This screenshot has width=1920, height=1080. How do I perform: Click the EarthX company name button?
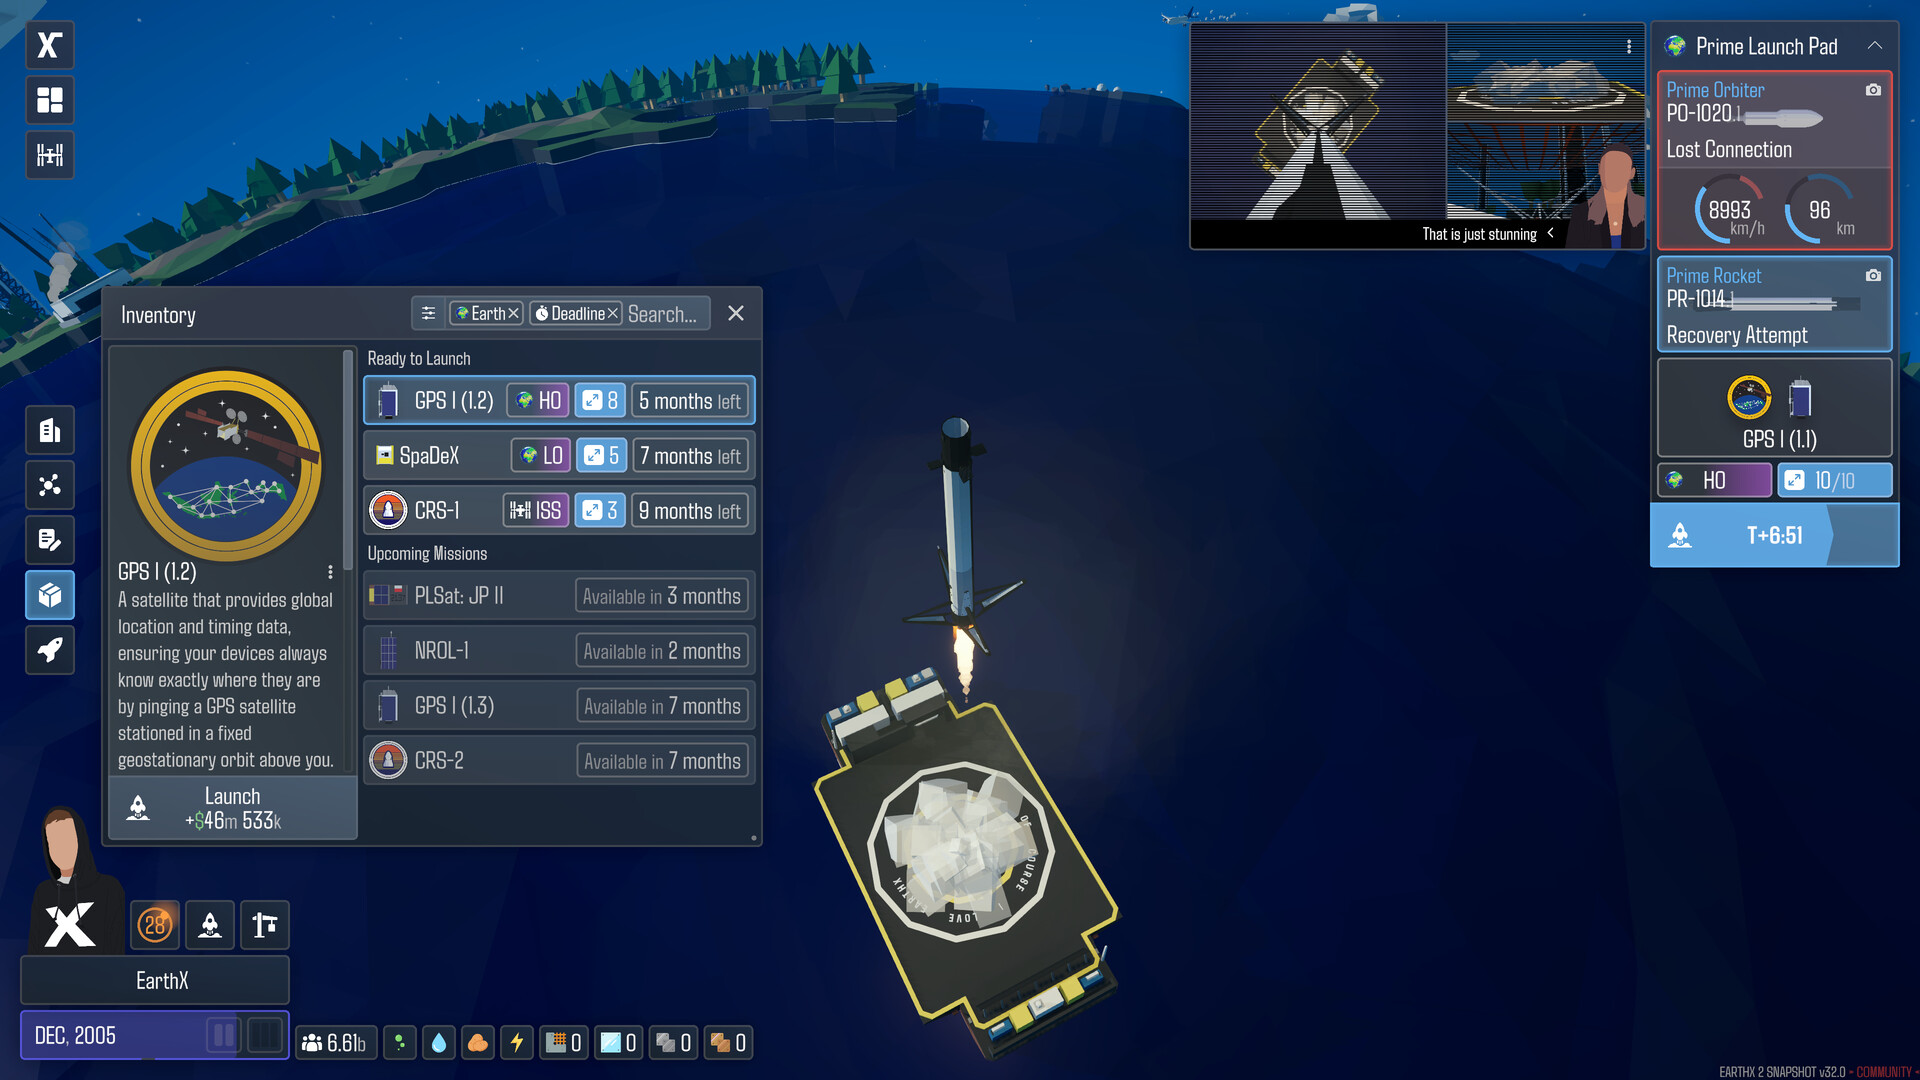tap(155, 981)
